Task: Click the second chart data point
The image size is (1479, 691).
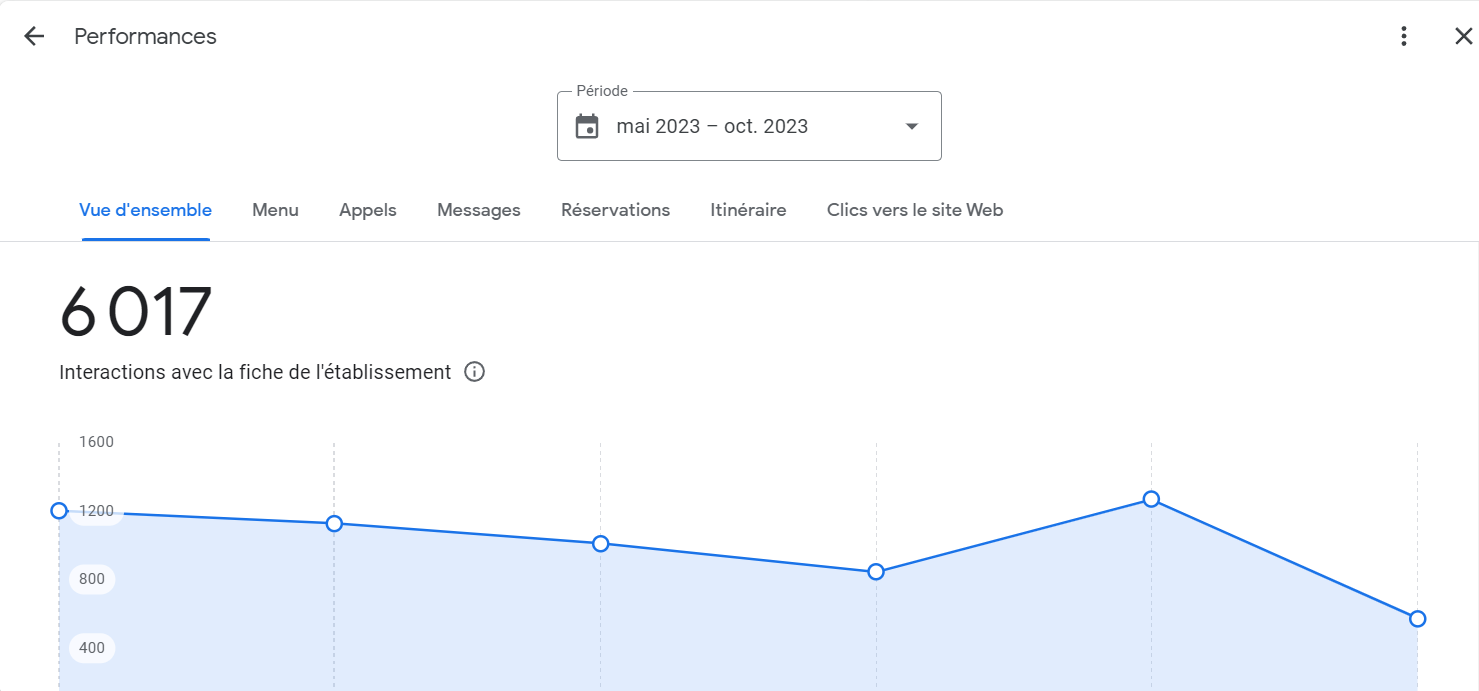Action: pos(334,524)
